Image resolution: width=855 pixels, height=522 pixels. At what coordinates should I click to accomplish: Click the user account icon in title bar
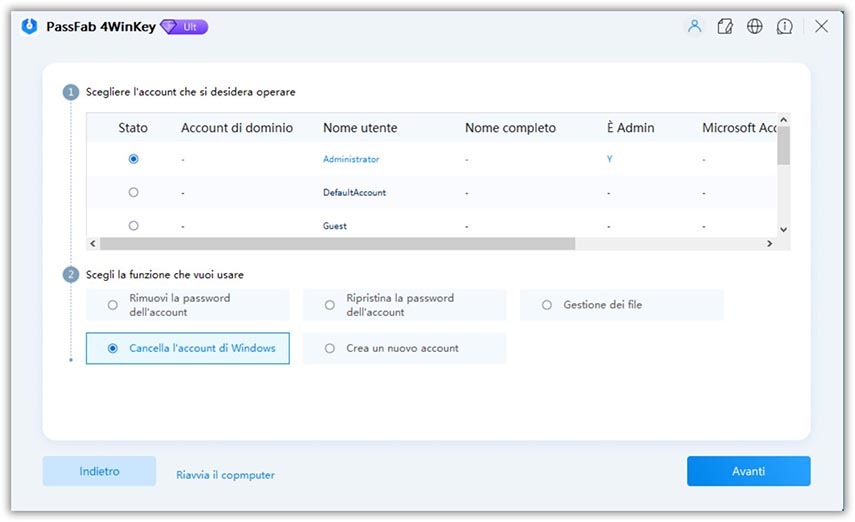tap(694, 27)
